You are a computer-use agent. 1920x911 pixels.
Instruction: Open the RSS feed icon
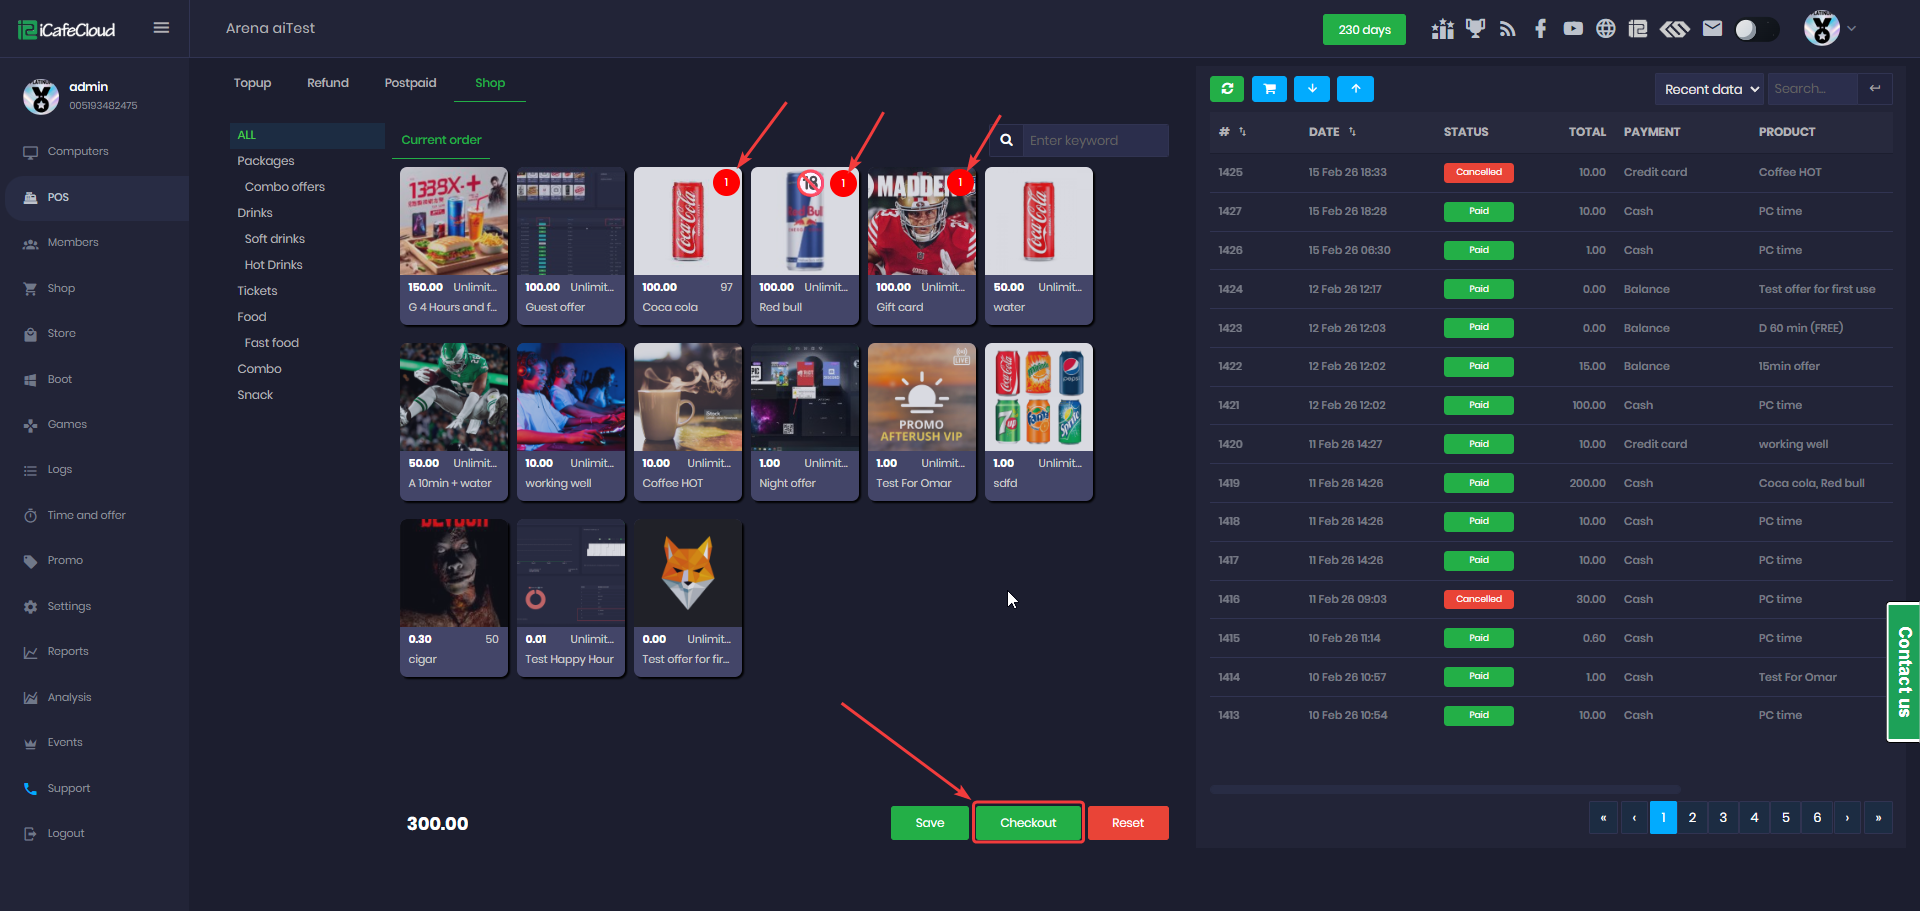coord(1508,29)
